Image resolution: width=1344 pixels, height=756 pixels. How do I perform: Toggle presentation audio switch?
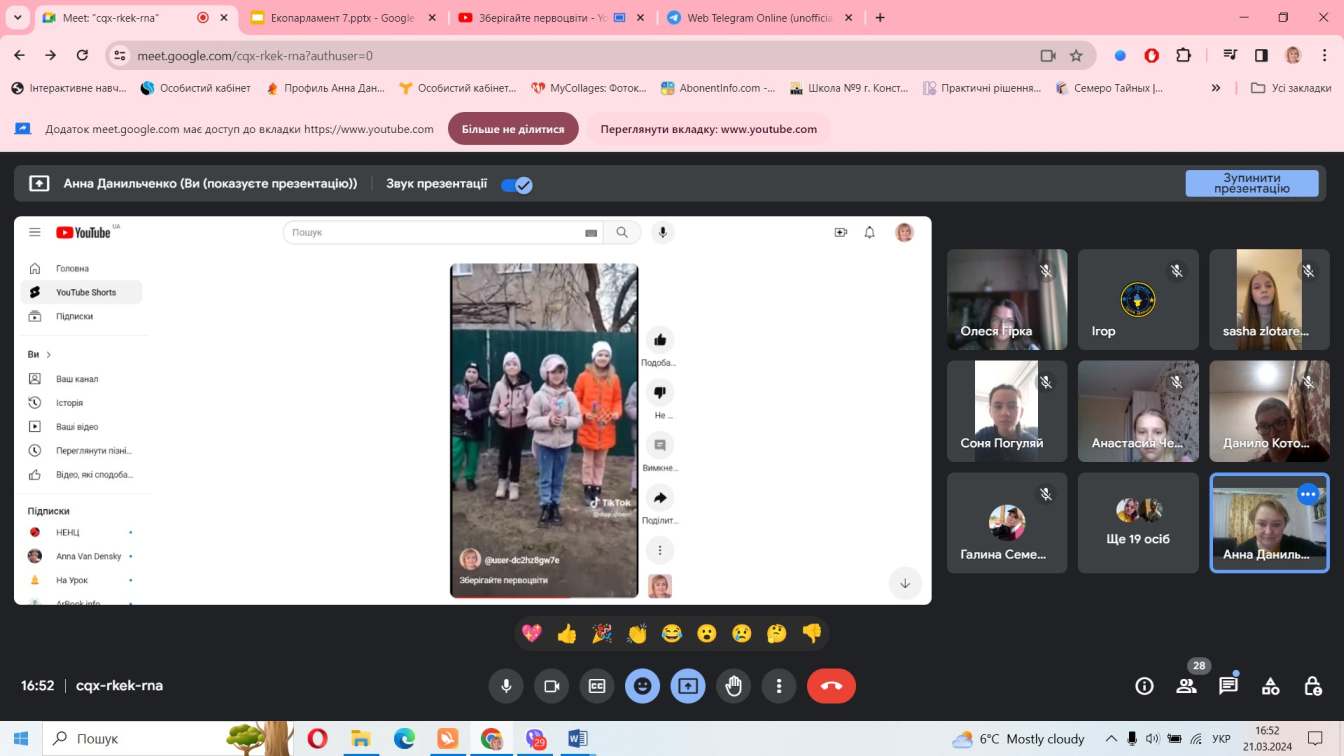pyautogui.click(x=516, y=184)
